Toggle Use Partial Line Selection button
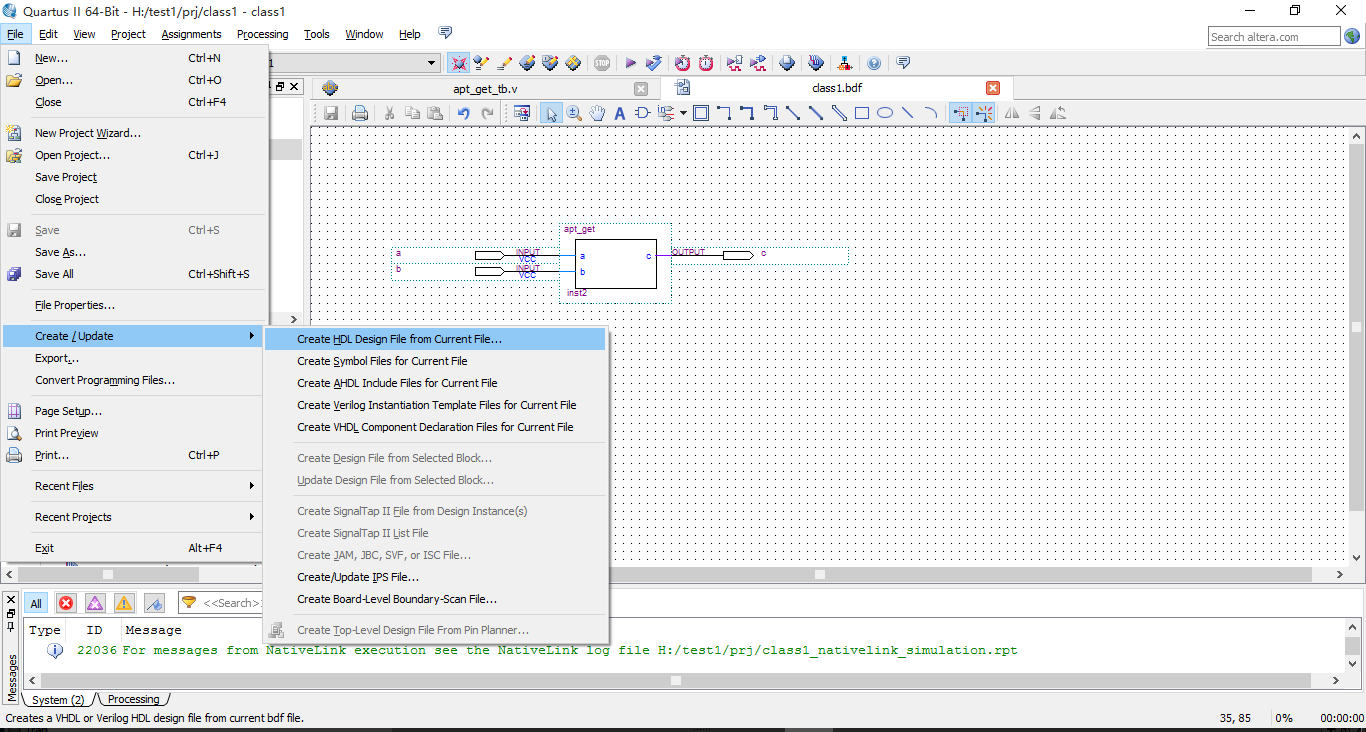The width and height of the screenshot is (1366, 732). pos(984,113)
